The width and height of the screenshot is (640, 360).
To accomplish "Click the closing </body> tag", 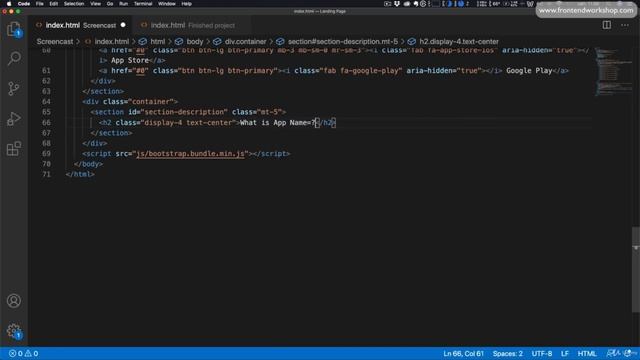I will click(x=89, y=164).
